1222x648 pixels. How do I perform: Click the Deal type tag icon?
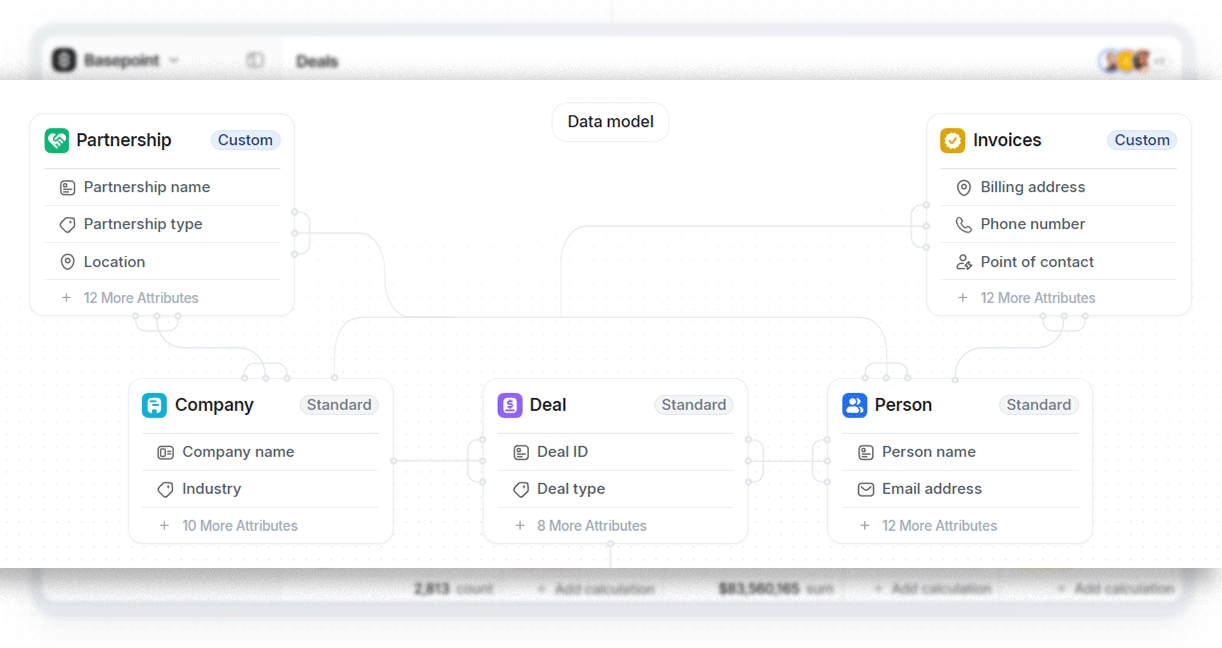click(521, 489)
